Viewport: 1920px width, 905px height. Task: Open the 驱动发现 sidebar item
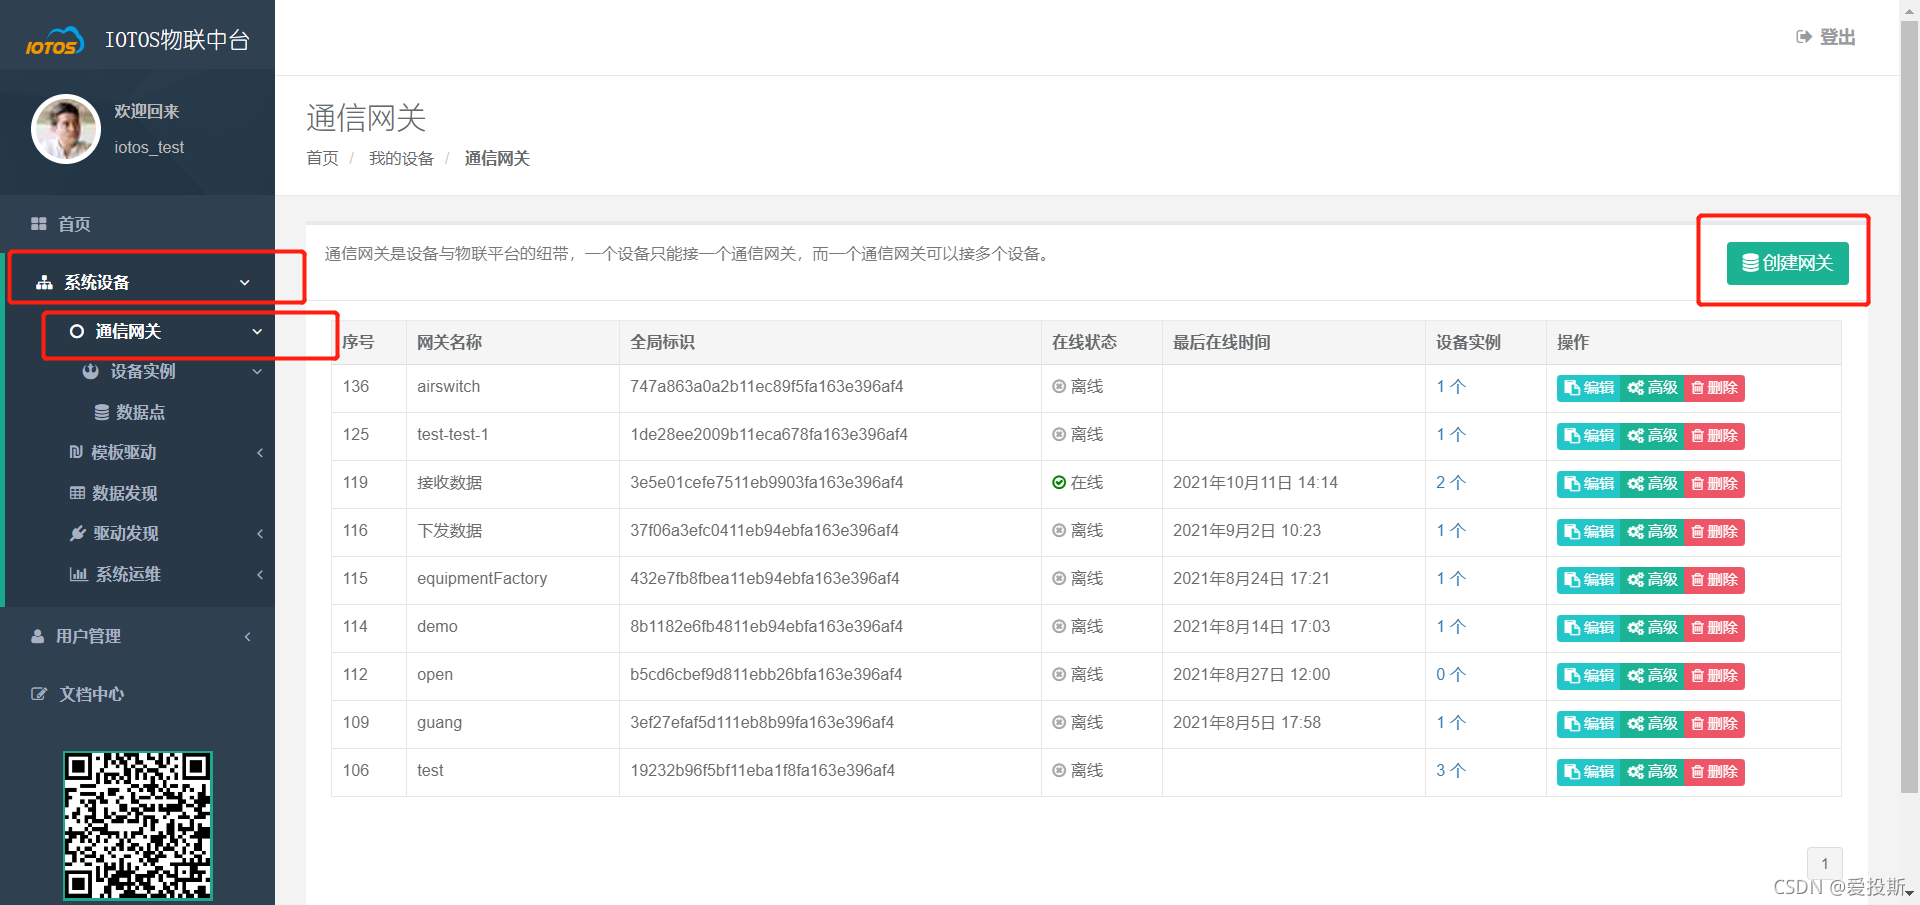coord(125,534)
